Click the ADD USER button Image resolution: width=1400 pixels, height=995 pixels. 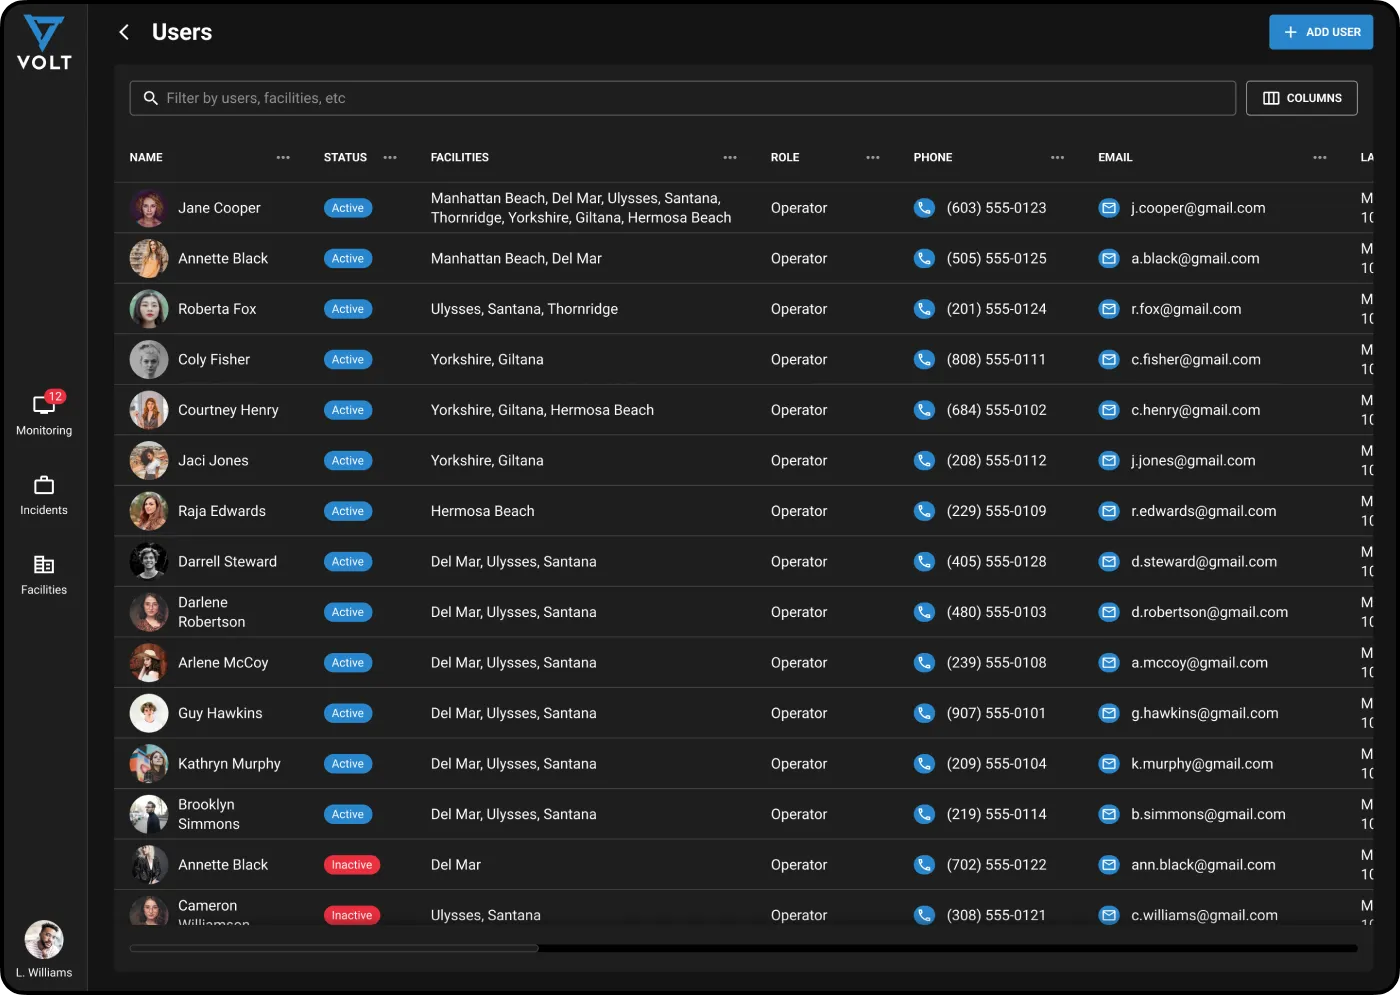pyautogui.click(x=1321, y=31)
